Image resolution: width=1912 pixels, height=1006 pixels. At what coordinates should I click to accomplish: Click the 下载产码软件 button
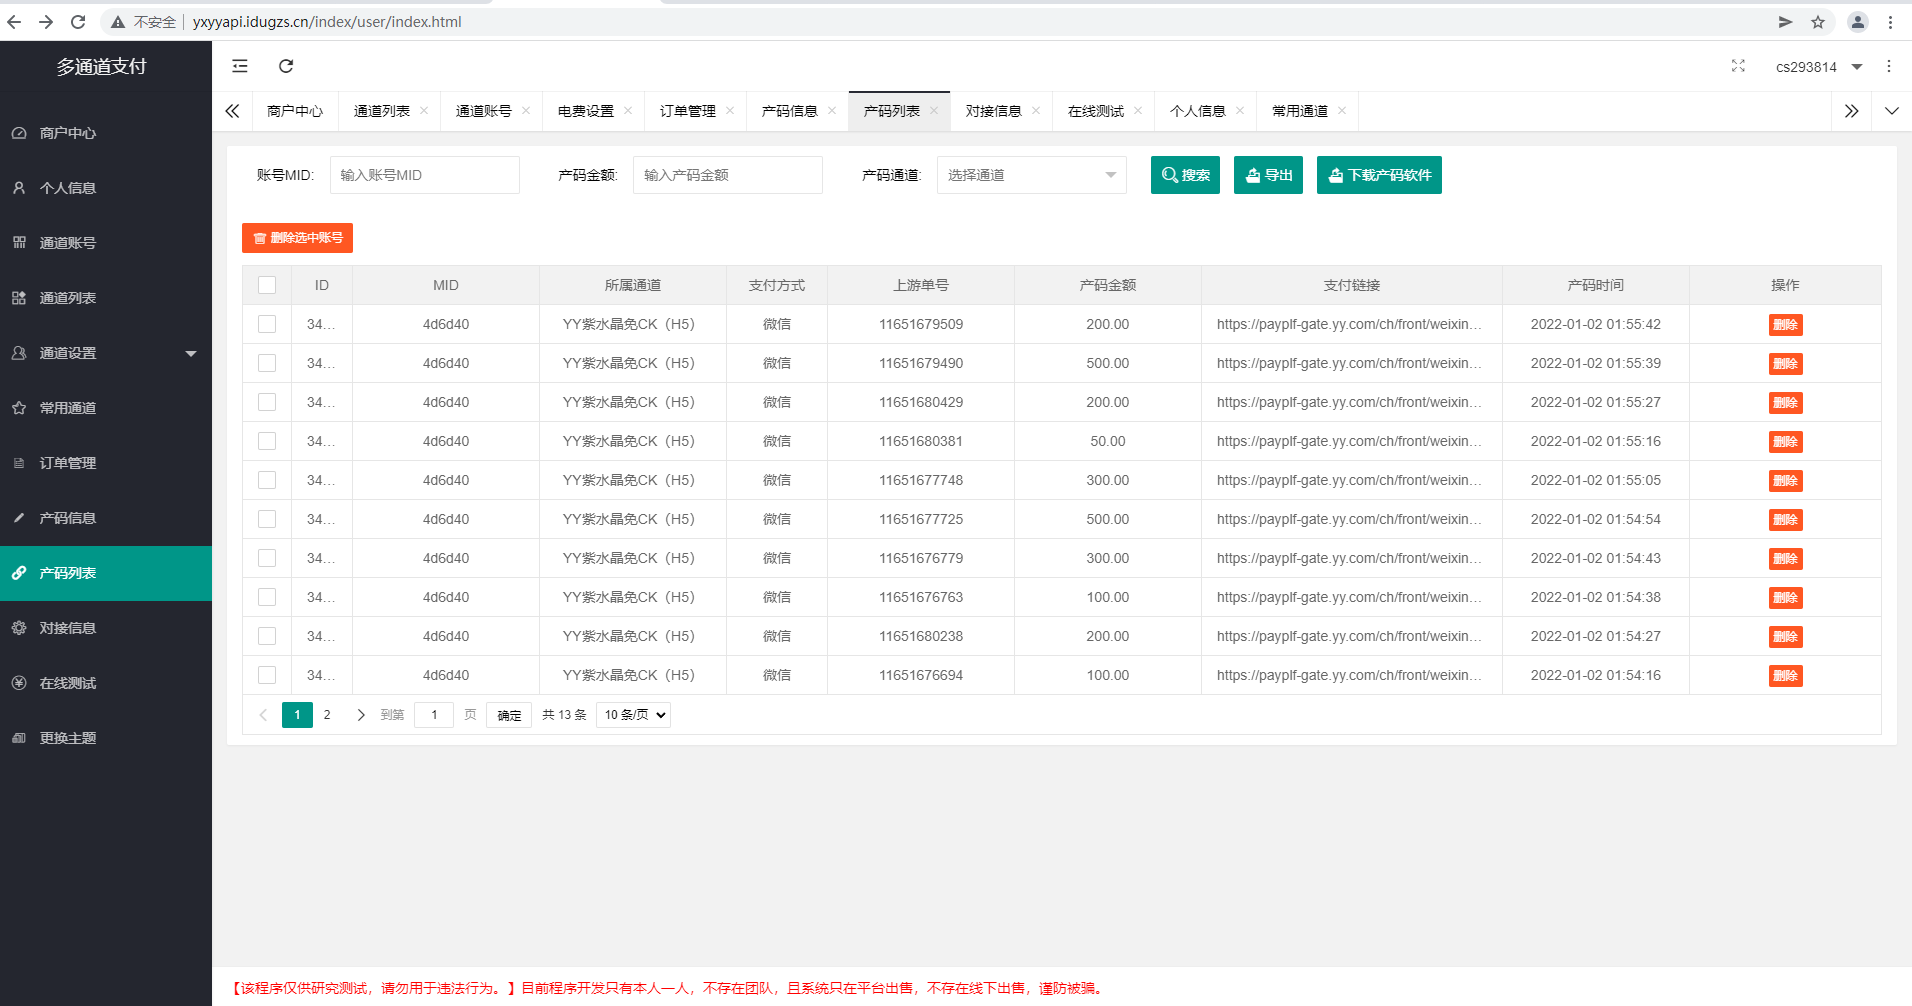tap(1379, 175)
